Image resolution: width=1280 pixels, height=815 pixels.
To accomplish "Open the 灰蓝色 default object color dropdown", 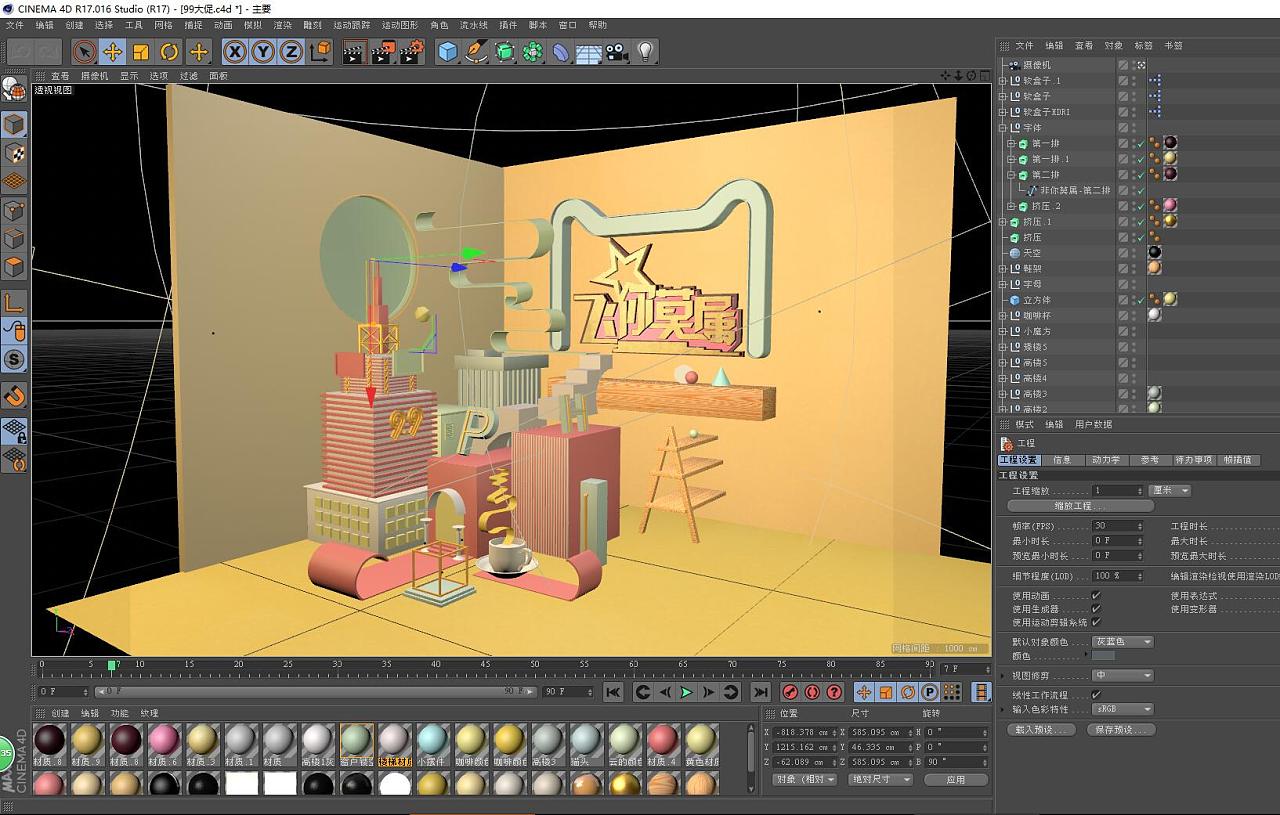I will tap(1123, 642).
